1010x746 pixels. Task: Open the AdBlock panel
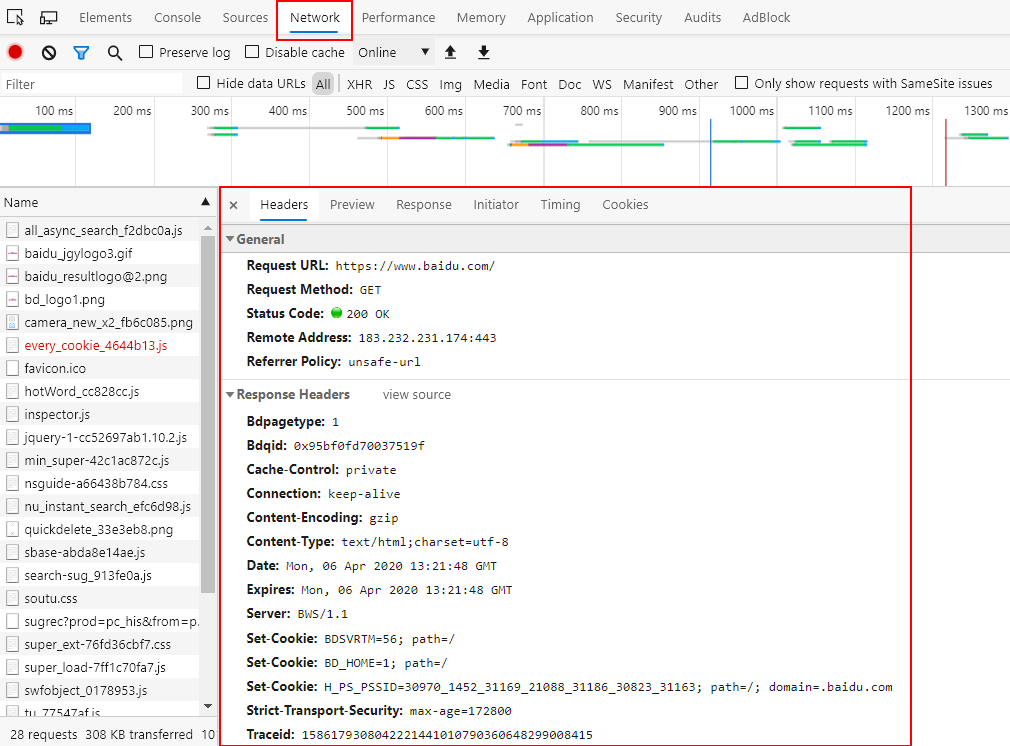tap(766, 17)
